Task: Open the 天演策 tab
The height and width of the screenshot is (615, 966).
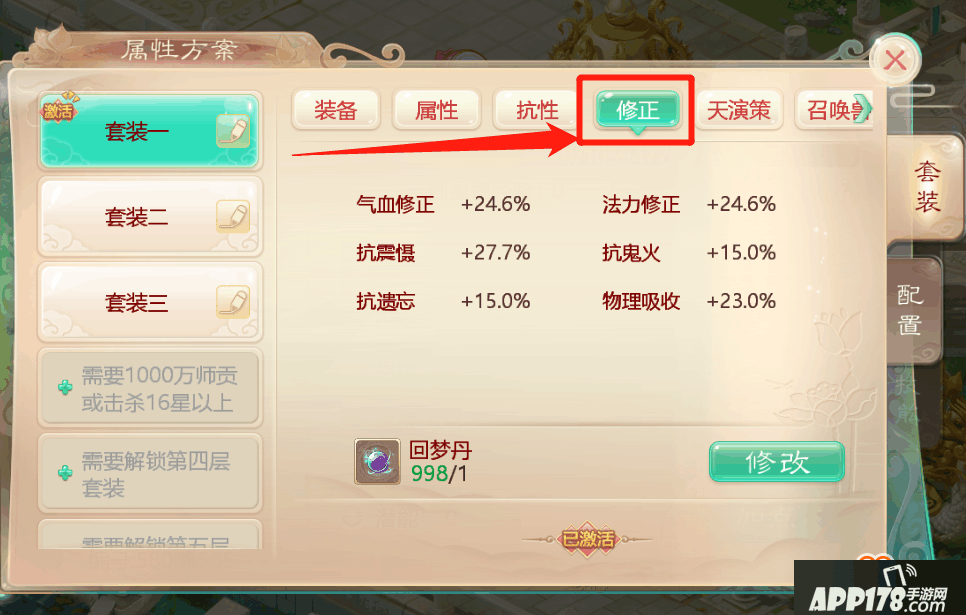Action: (739, 110)
